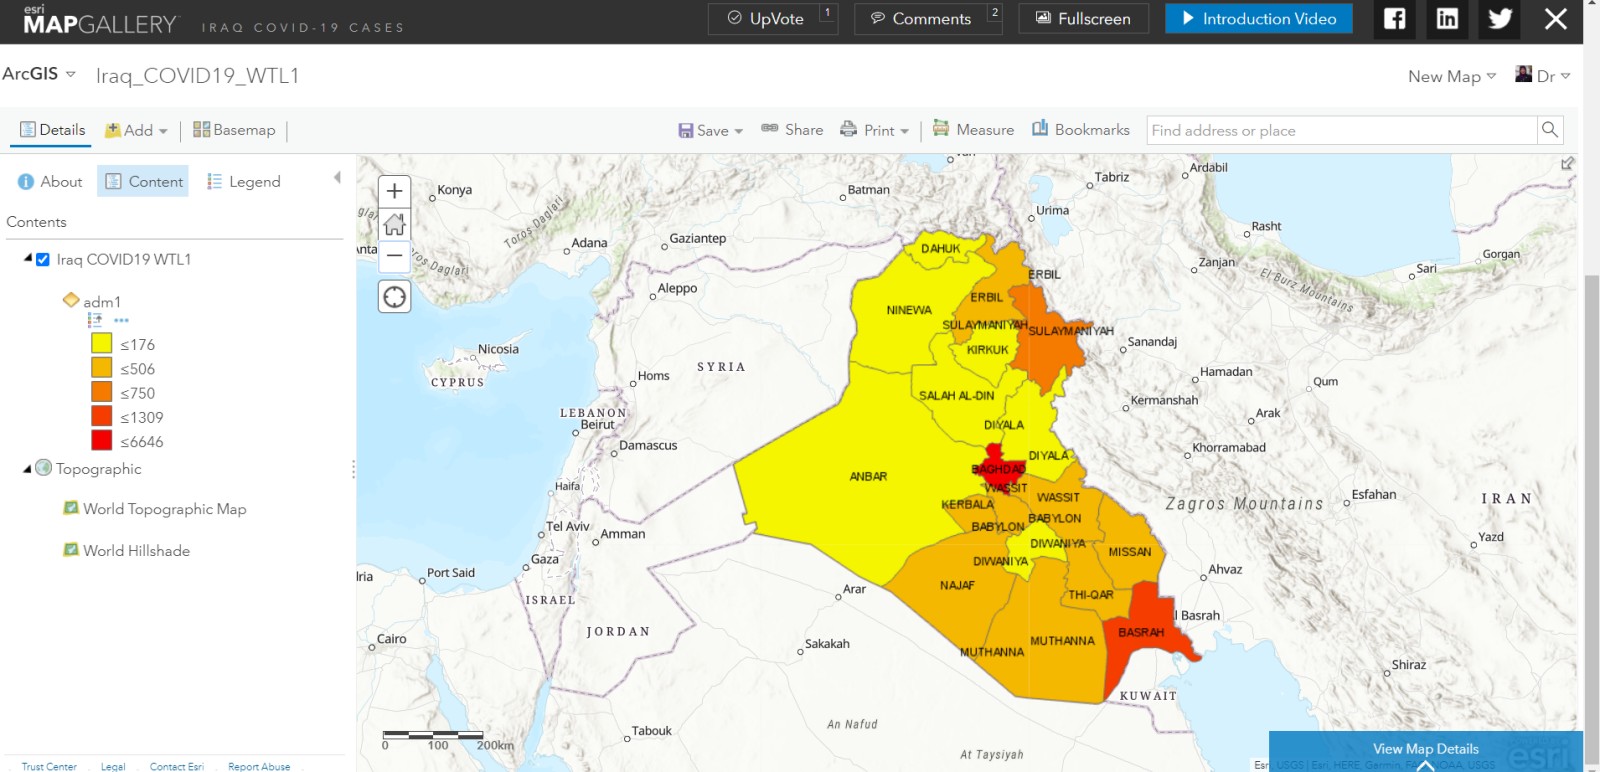Share on Facebook

click(x=1394, y=19)
